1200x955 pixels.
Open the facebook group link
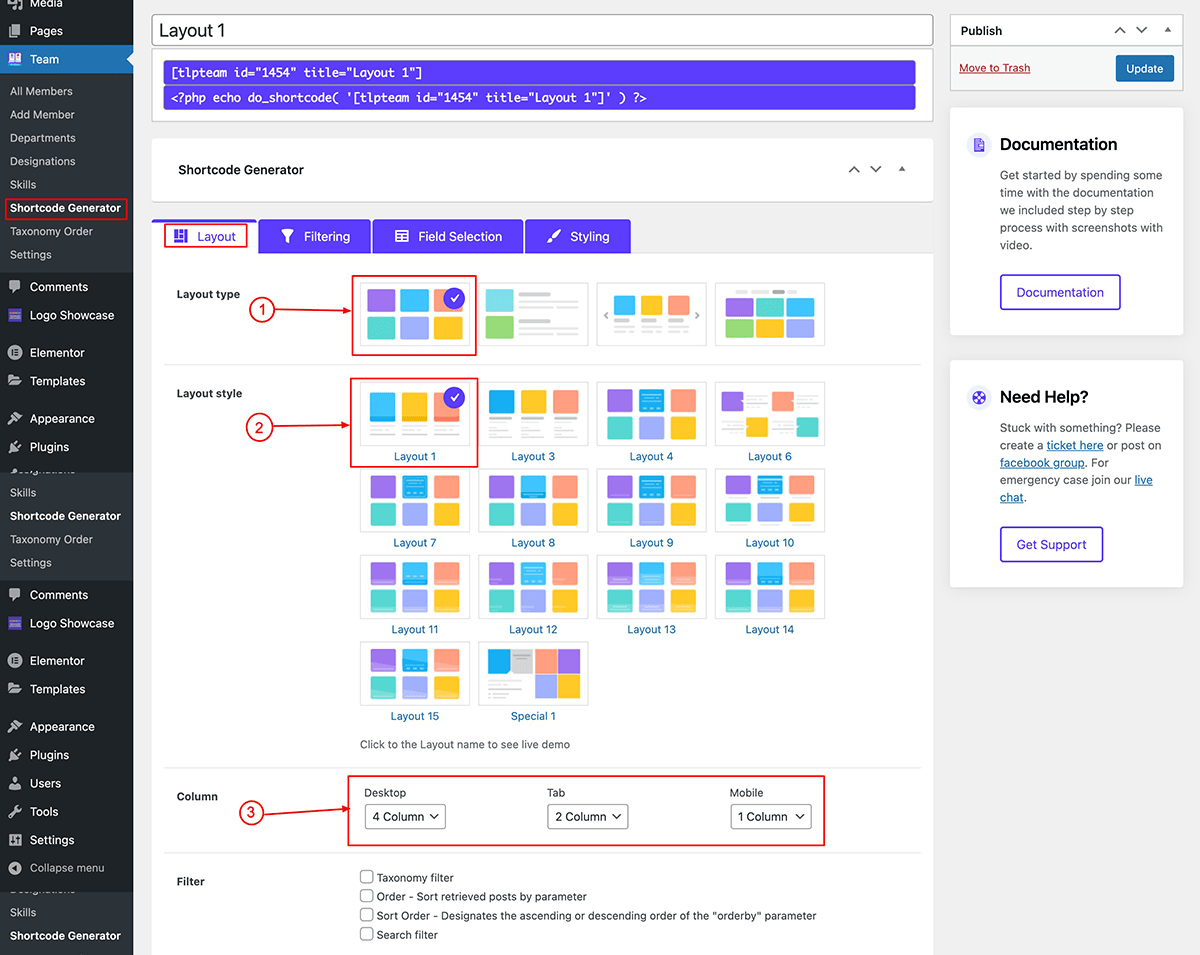click(1042, 463)
